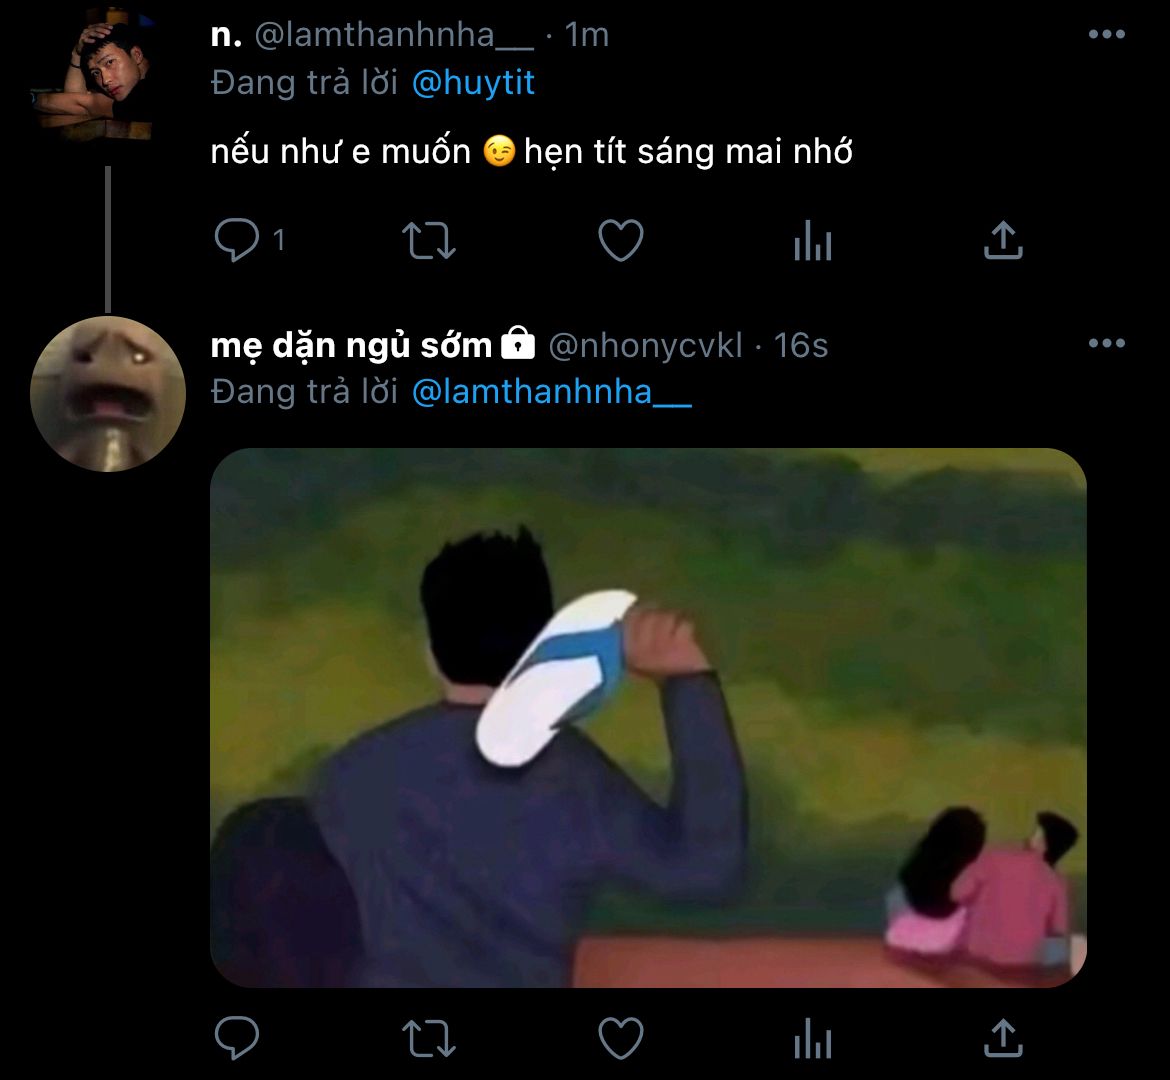Open more options for nhonycvkl's tweet
The image size is (1170, 1080).
(x=1106, y=345)
